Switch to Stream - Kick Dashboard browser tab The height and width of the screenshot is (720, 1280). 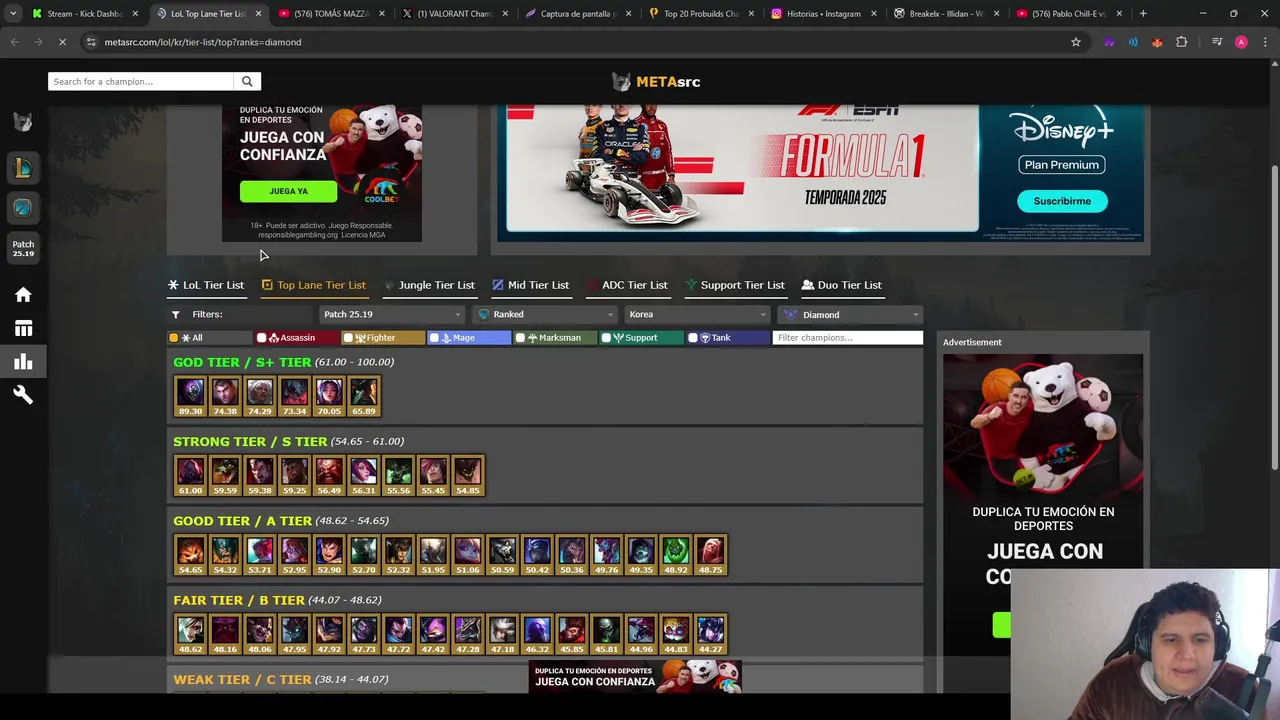click(x=84, y=14)
